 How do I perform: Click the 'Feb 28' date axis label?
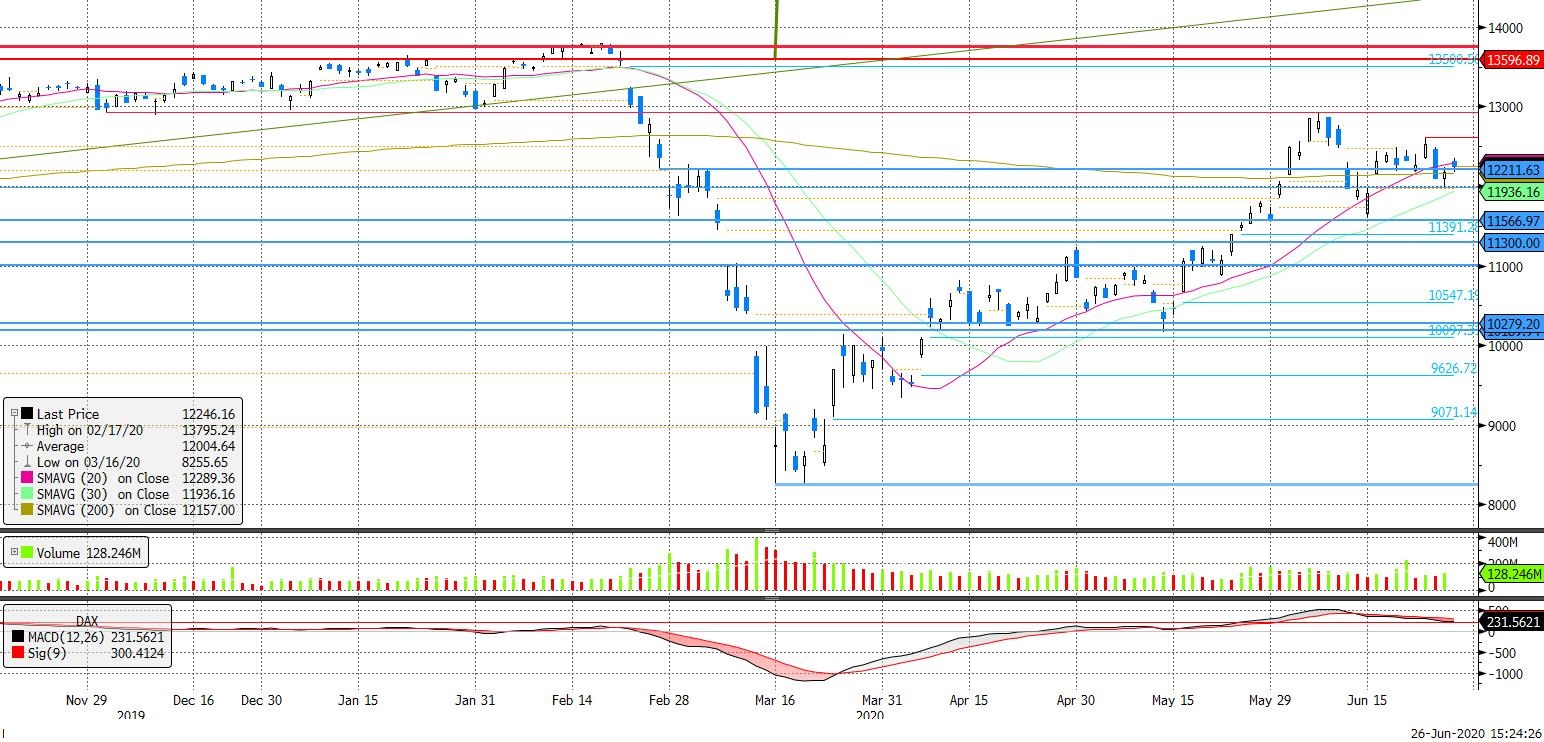coord(668,701)
